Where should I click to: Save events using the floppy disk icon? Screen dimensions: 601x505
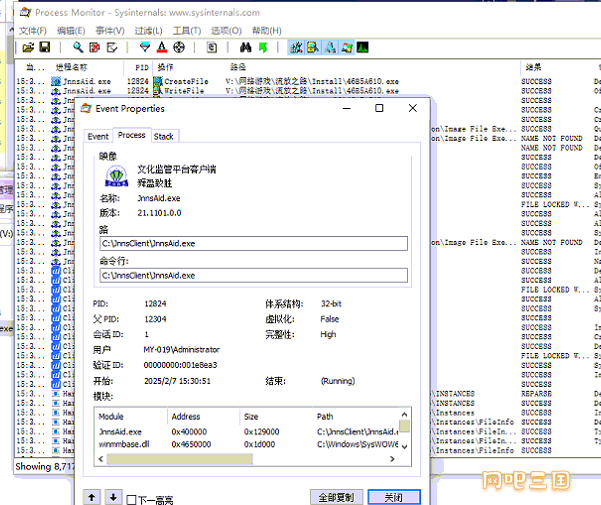tap(45, 47)
